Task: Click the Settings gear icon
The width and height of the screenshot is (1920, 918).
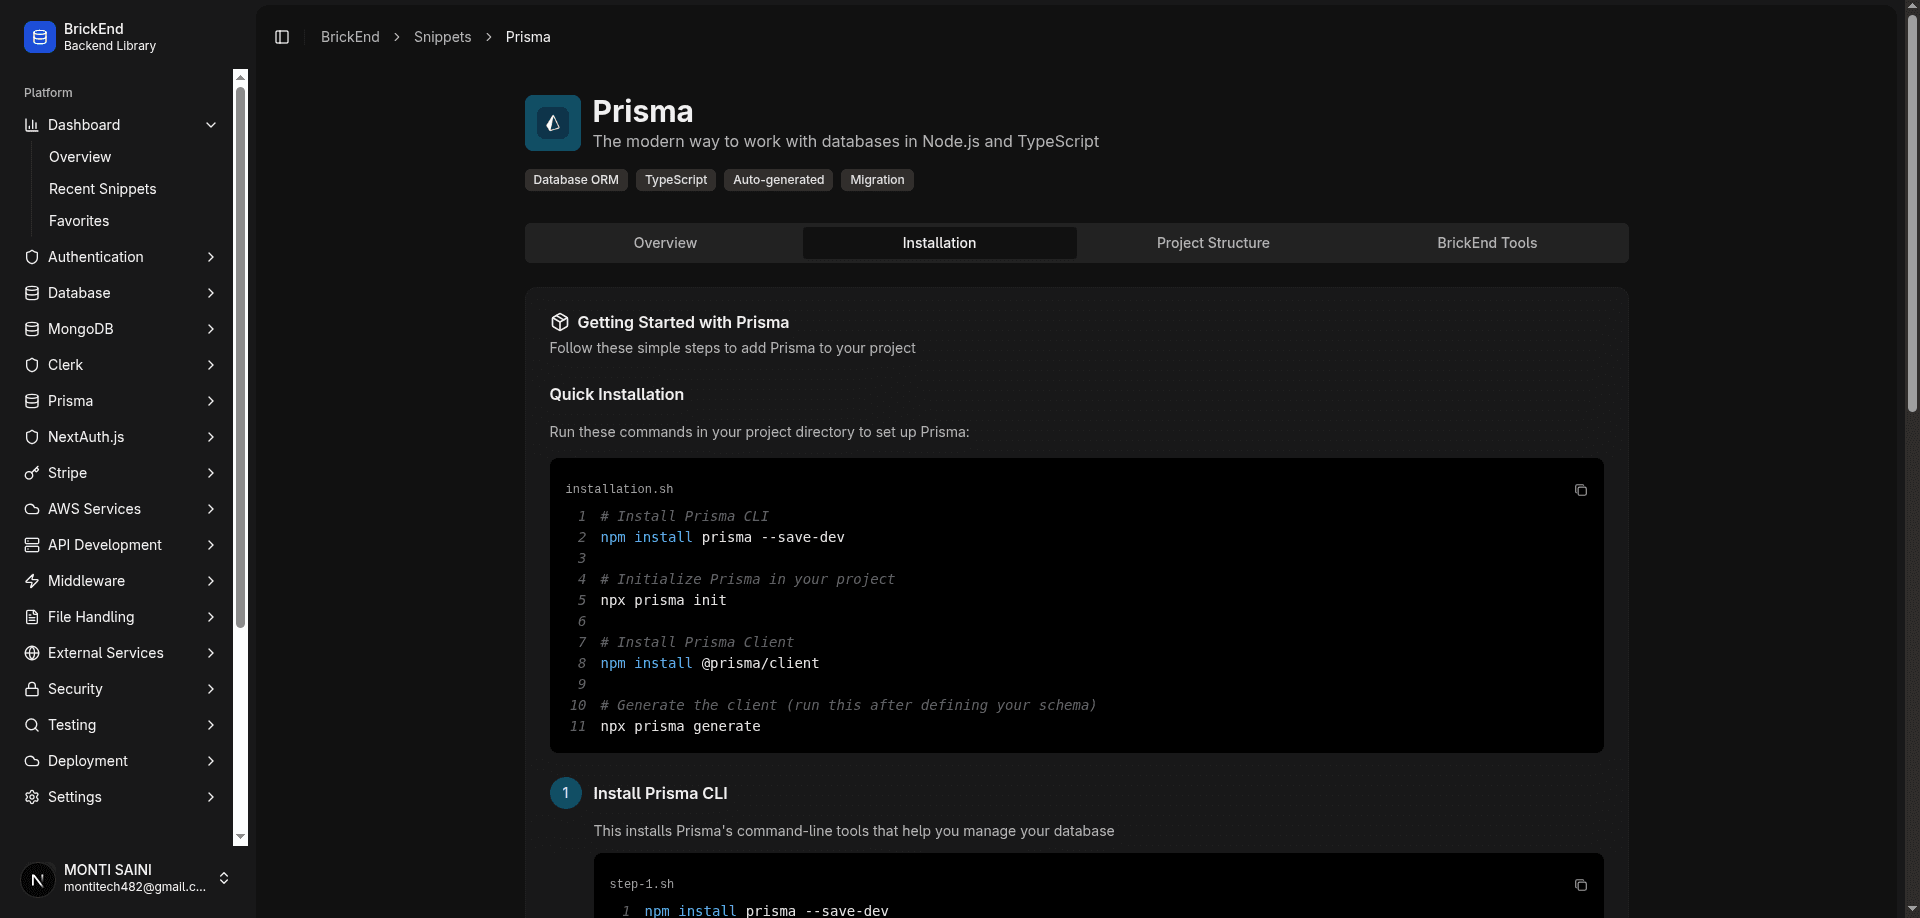Action: tap(32, 797)
